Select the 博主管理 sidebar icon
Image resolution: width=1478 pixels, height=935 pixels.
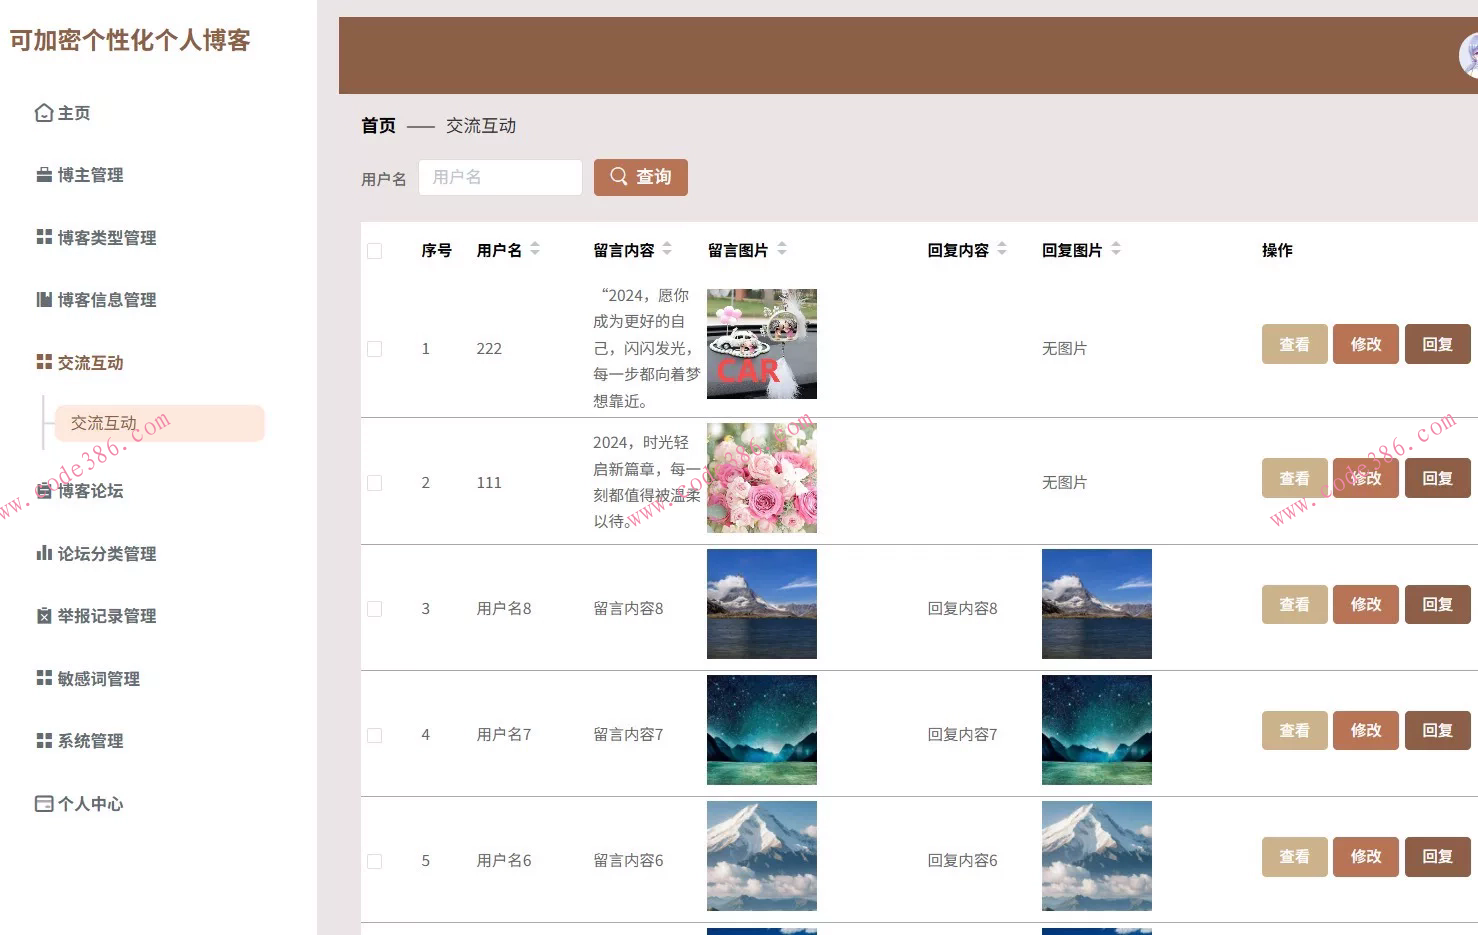(42, 174)
